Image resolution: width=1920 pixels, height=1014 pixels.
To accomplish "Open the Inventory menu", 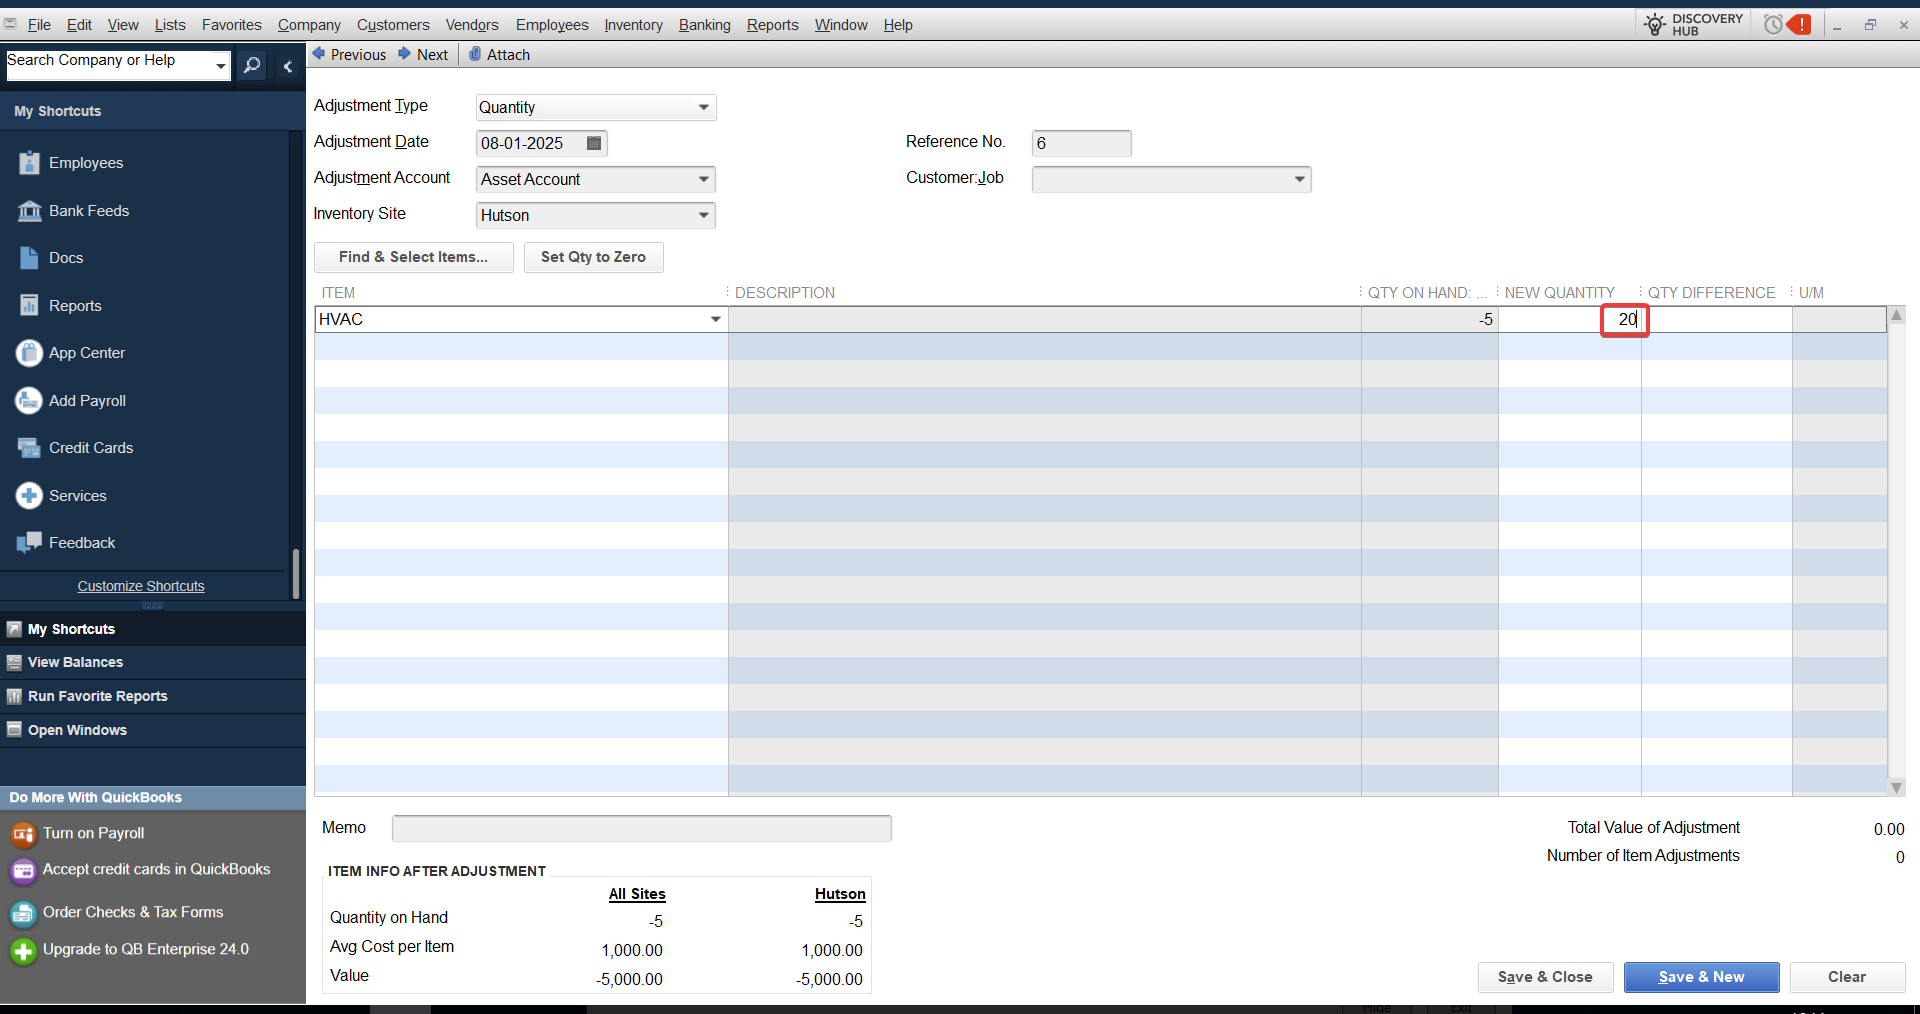I will (633, 25).
